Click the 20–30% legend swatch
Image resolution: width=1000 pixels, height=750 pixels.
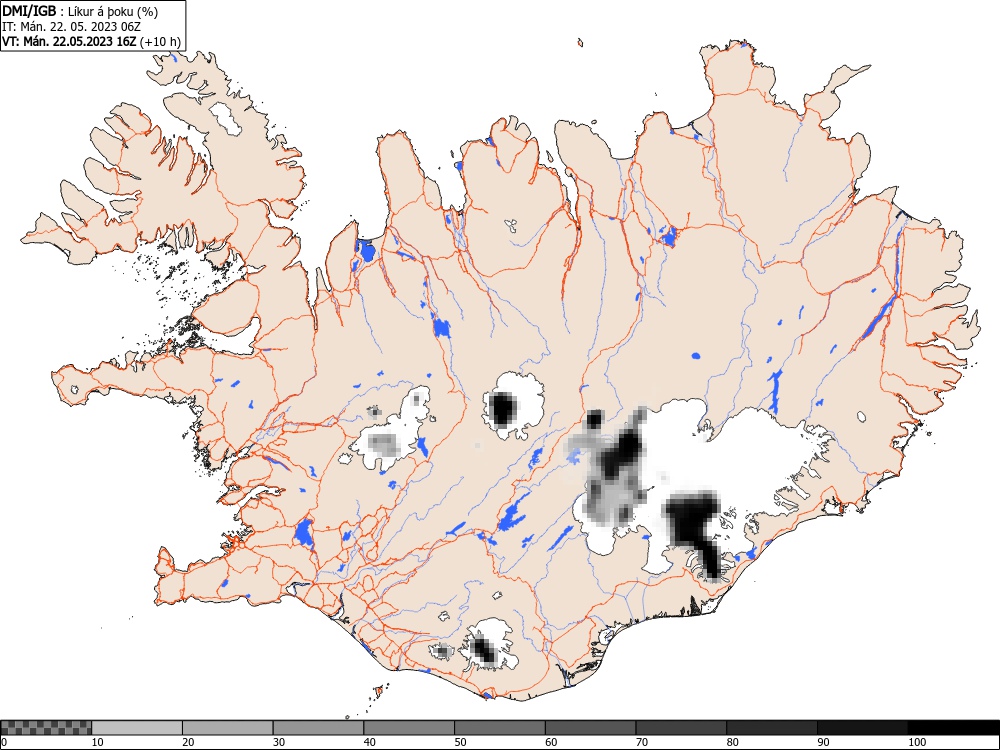pos(228,728)
